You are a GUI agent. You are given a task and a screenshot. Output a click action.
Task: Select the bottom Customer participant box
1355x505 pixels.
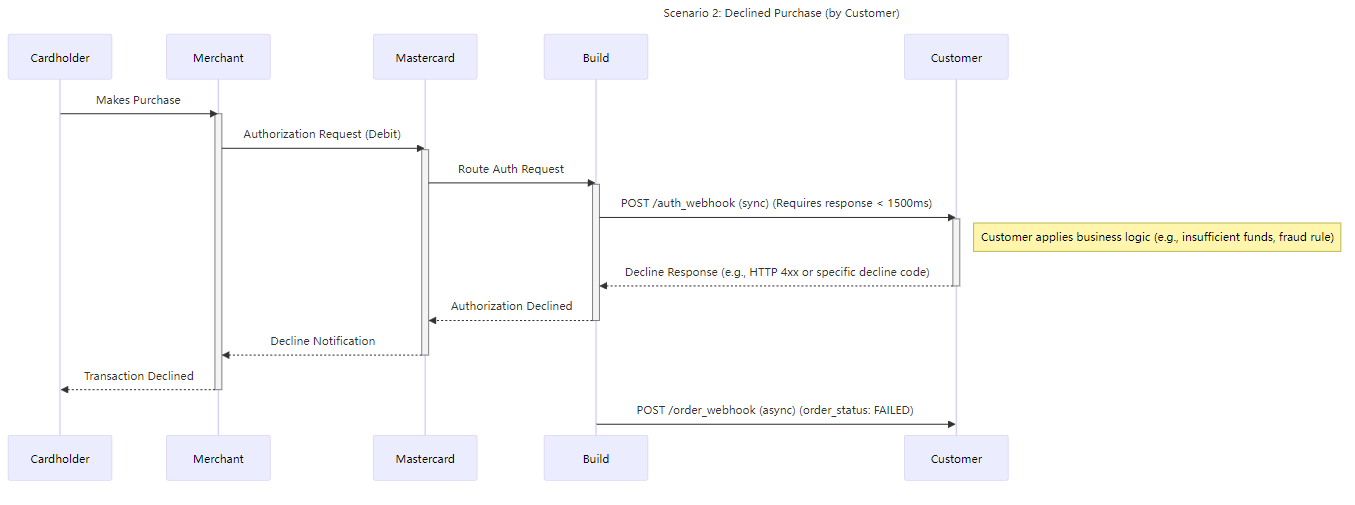(x=956, y=459)
